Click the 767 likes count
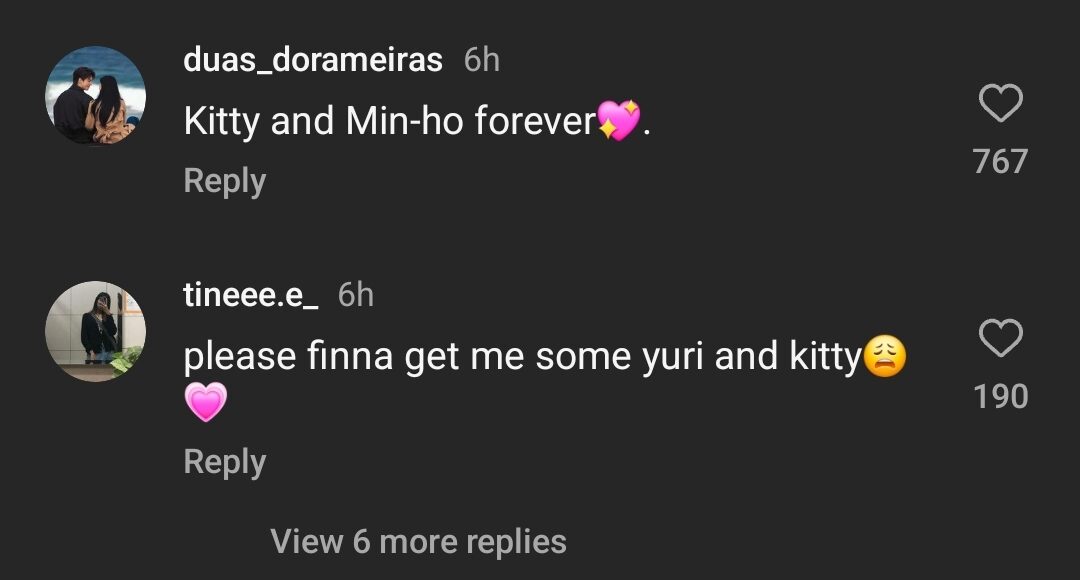The image size is (1080, 580). pyautogui.click(x=1000, y=161)
